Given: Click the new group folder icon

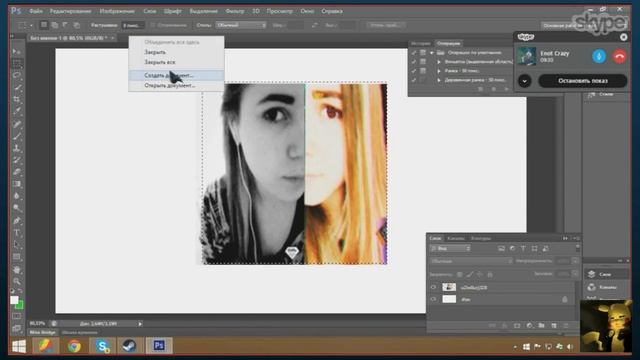Looking at the screenshot, I should 541,326.
